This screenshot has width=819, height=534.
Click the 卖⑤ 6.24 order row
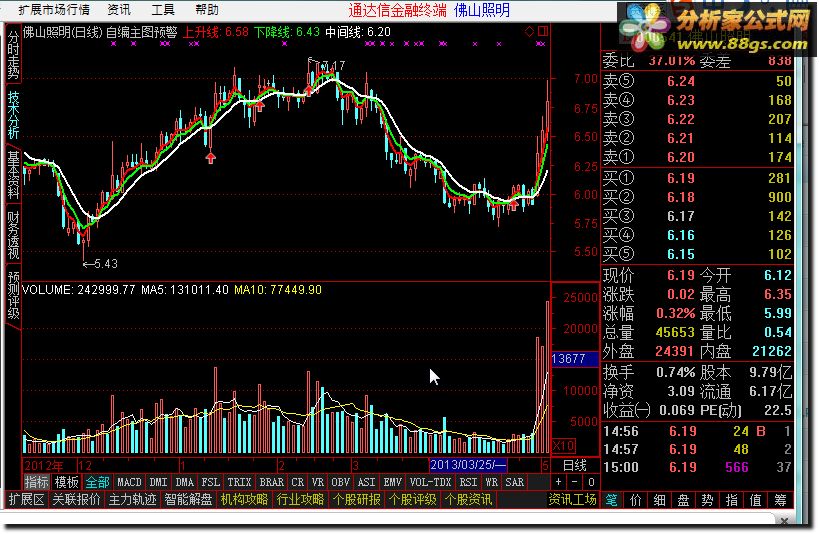(x=697, y=81)
